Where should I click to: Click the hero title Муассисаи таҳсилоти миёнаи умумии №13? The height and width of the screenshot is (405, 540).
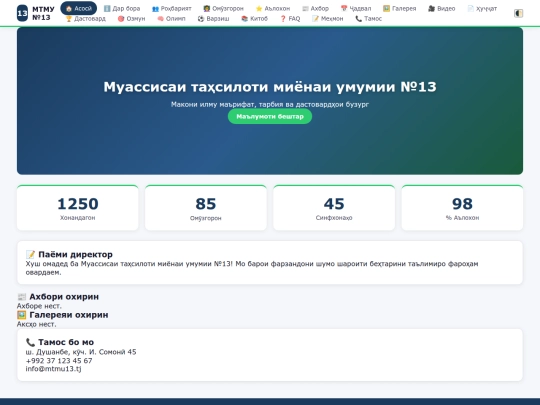pos(270,87)
